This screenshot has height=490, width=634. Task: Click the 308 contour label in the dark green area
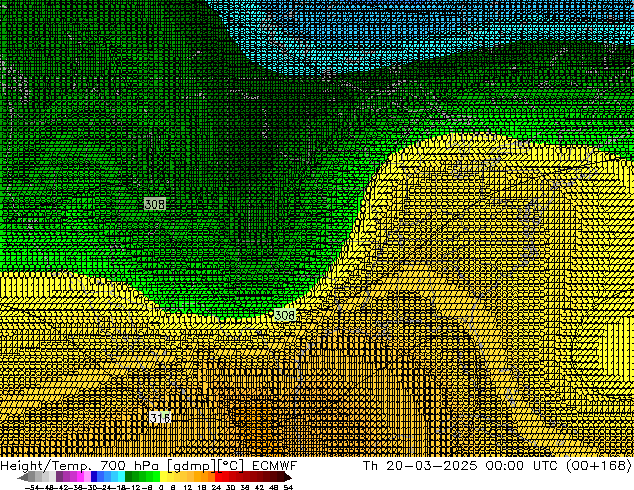(x=155, y=204)
